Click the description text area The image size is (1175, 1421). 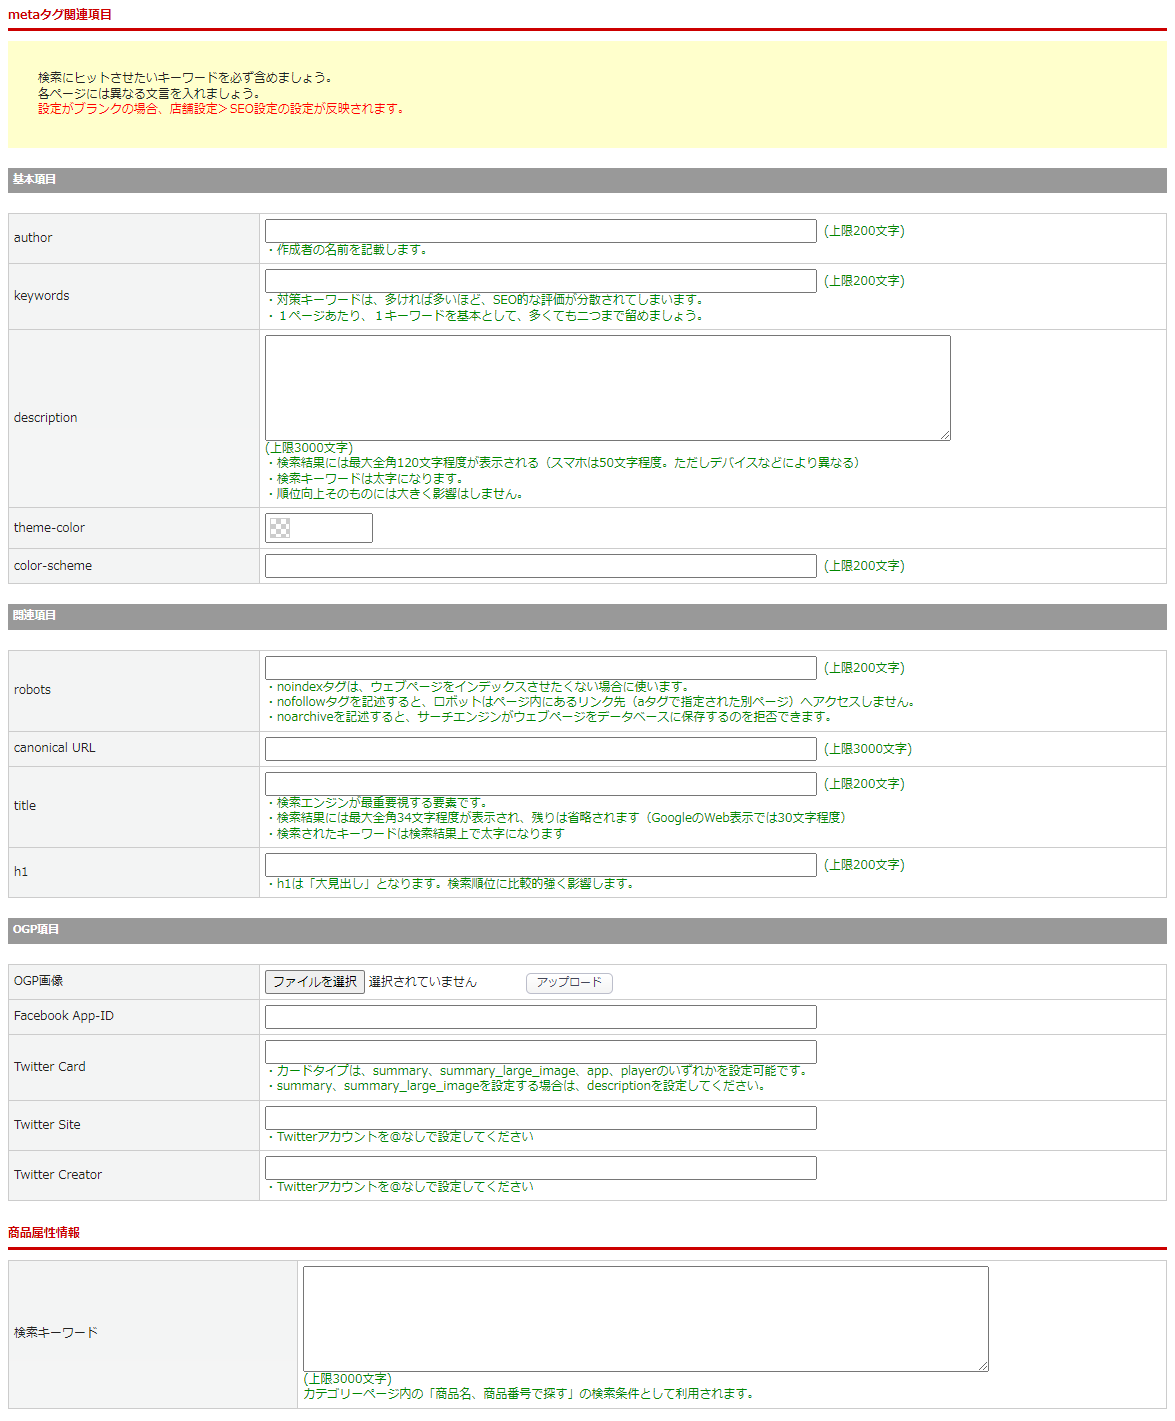[x=607, y=388]
